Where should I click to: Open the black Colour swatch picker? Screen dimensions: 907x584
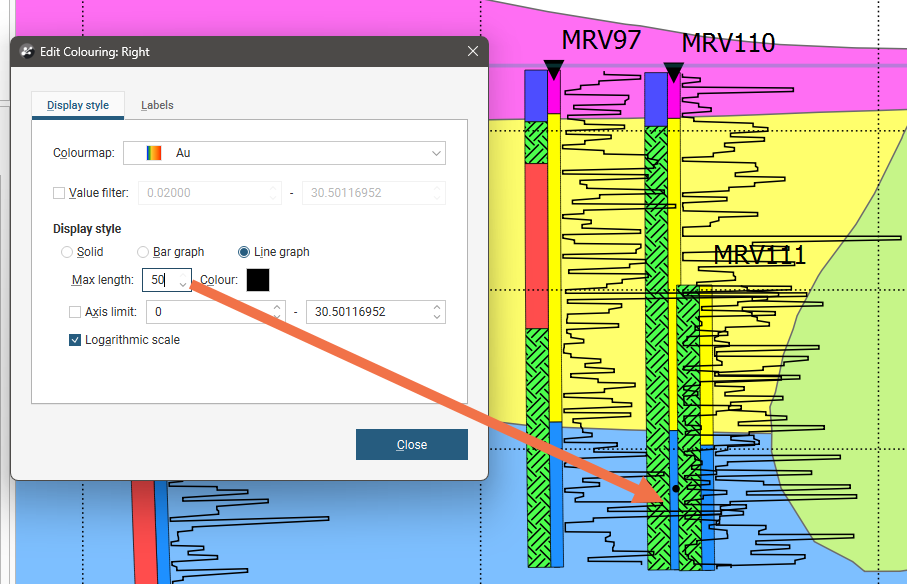pos(258,280)
